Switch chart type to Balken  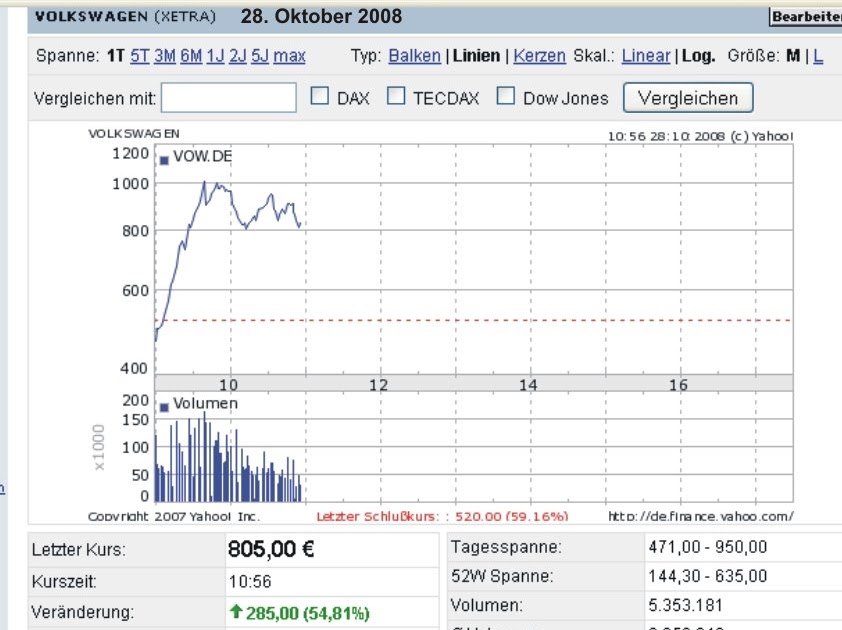click(x=415, y=55)
